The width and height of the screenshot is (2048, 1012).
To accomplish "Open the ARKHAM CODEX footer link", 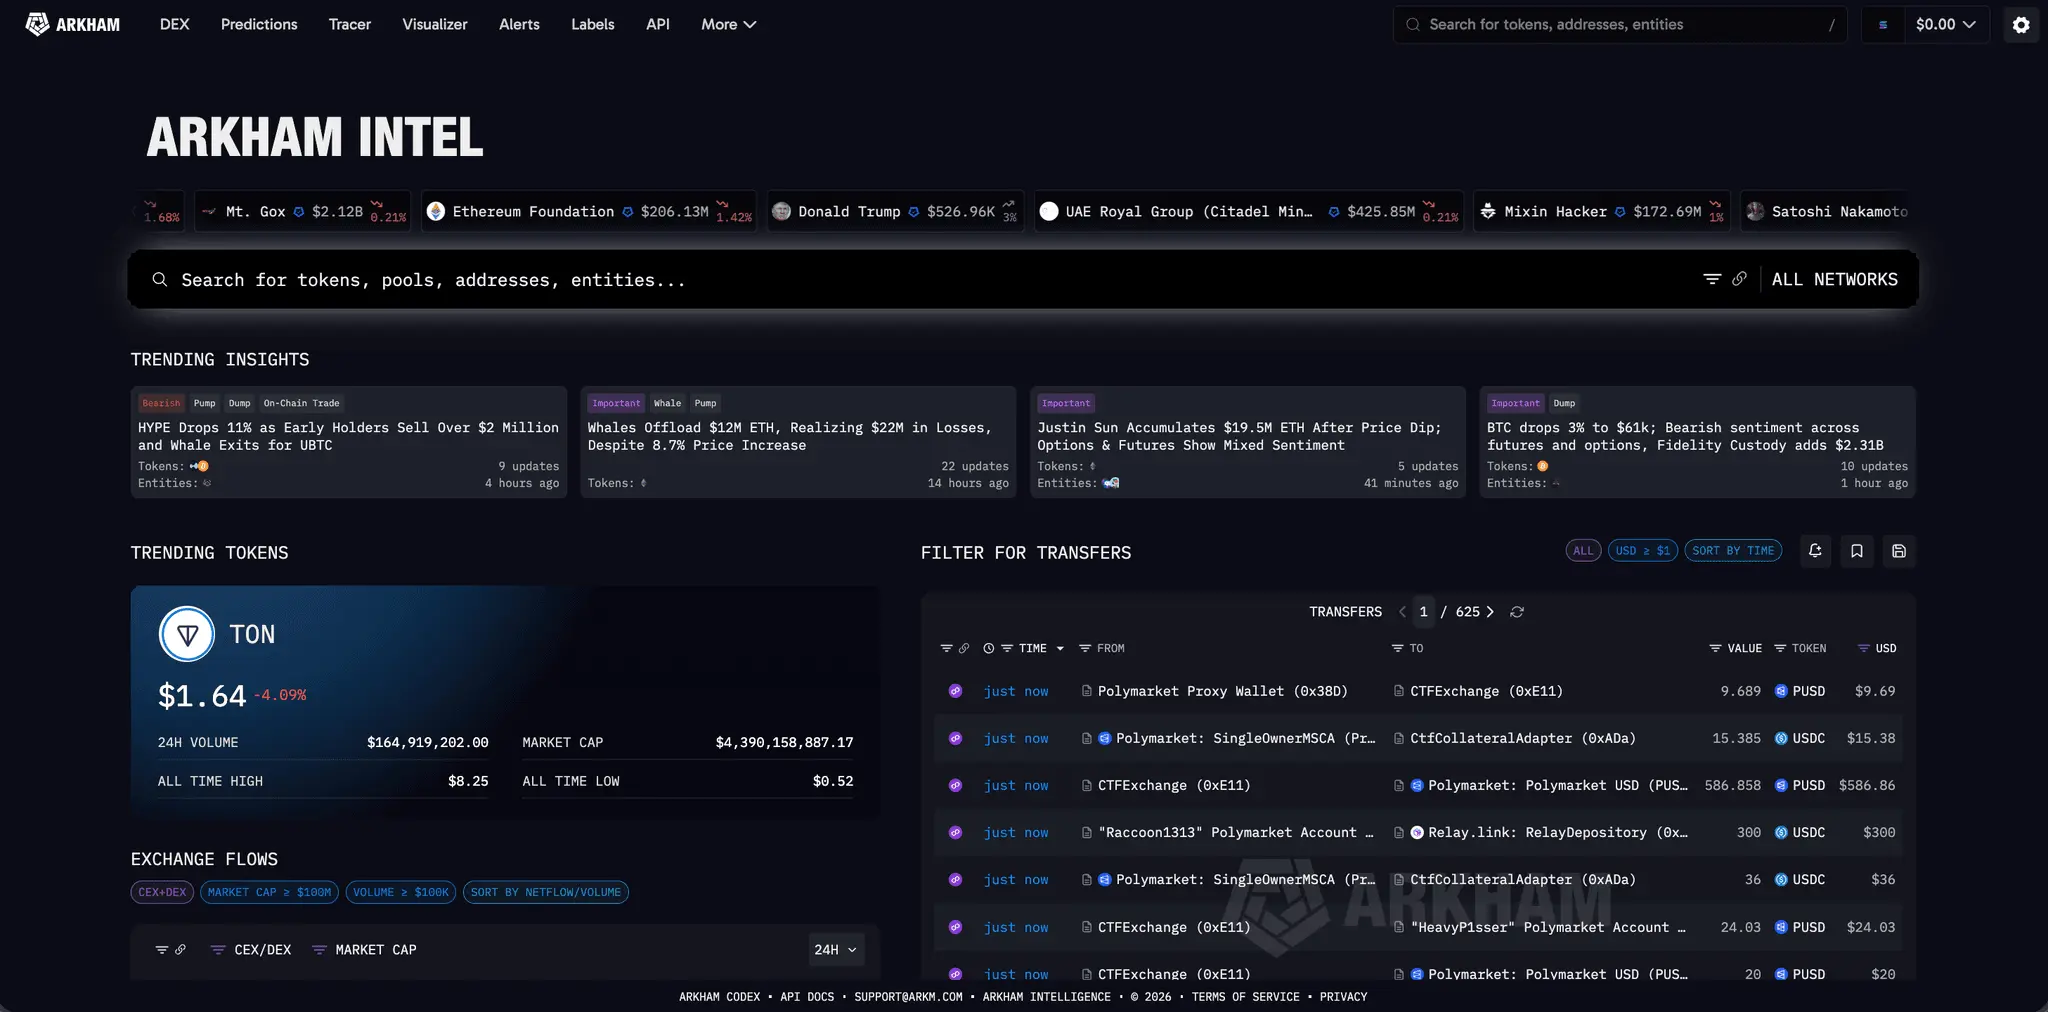I will coord(719,997).
